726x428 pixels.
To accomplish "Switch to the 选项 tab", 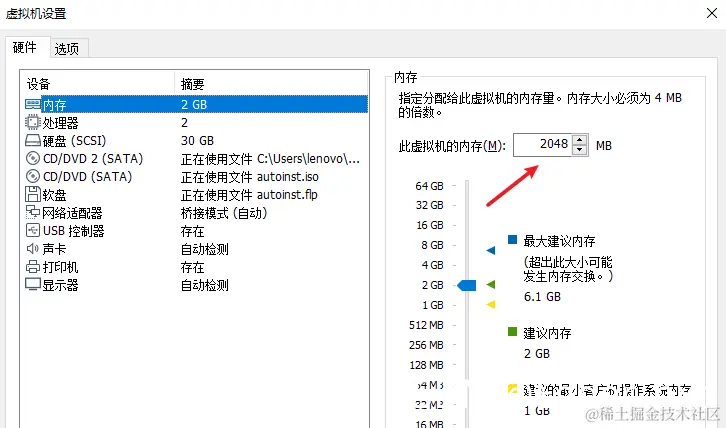I will pyautogui.click(x=67, y=49).
